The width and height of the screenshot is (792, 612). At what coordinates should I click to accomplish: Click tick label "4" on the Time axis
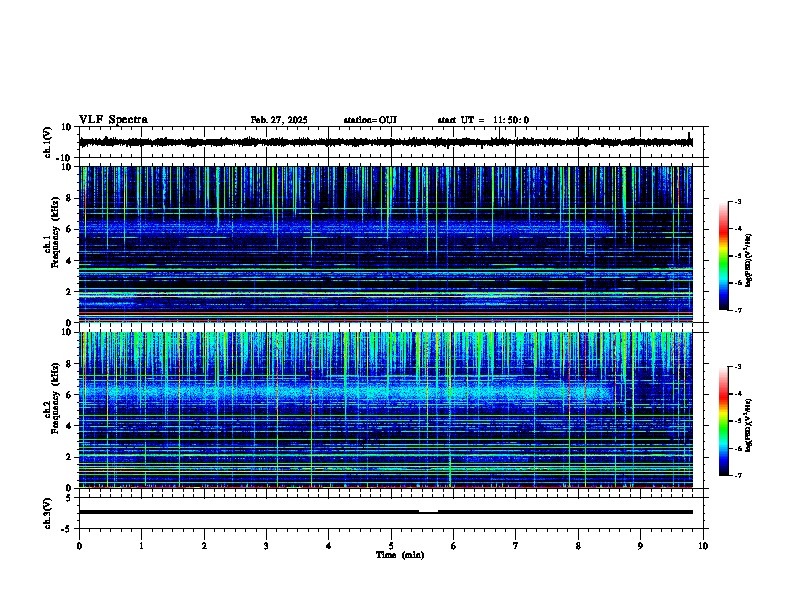tap(329, 546)
